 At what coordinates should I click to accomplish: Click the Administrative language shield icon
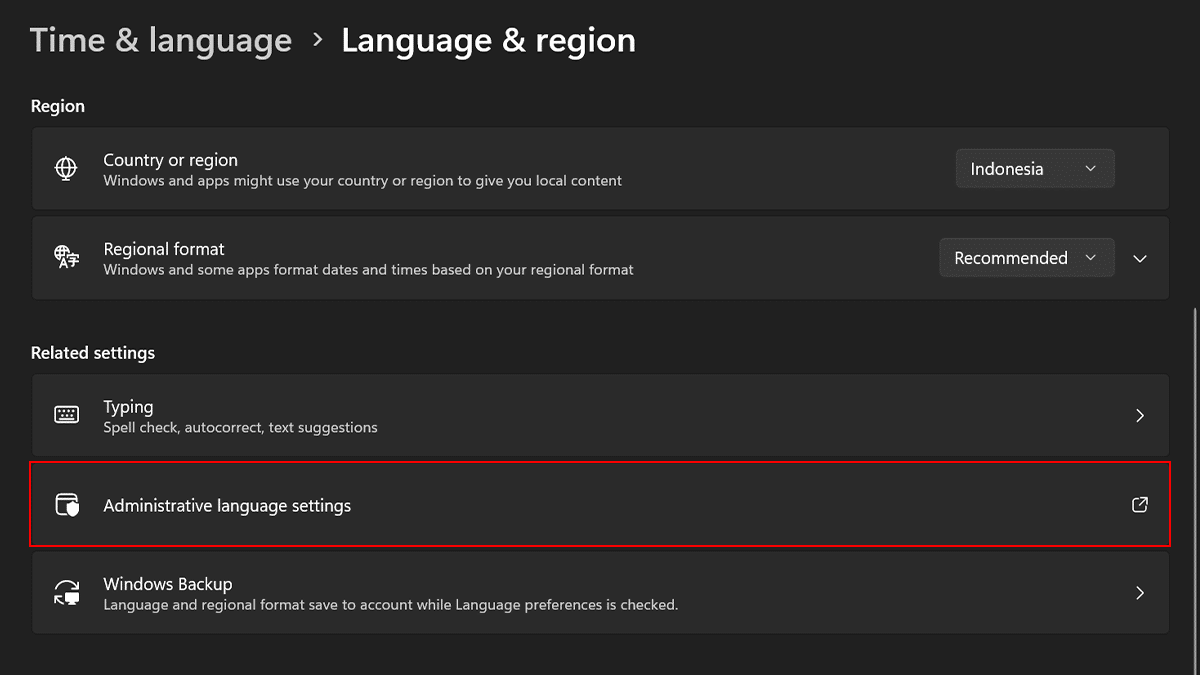pos(66,505)
